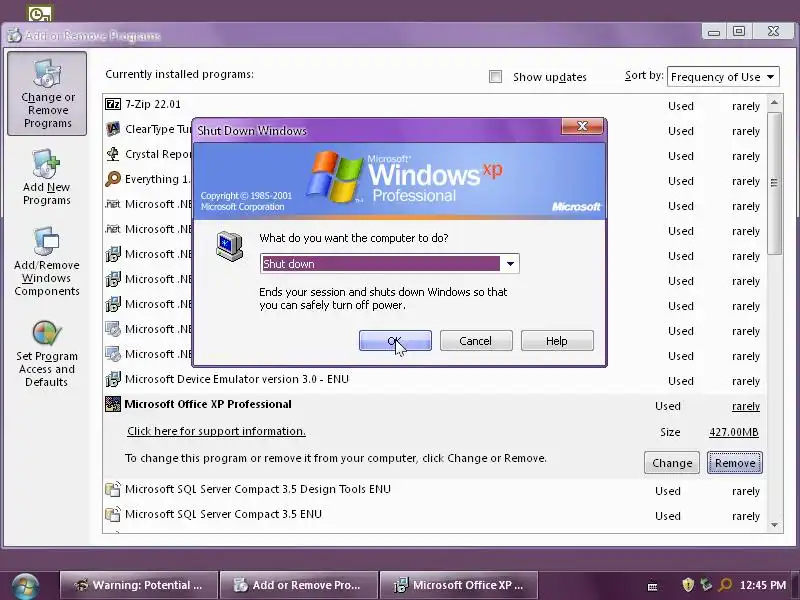Click the scrollbar up arrow in programs list

774,103
